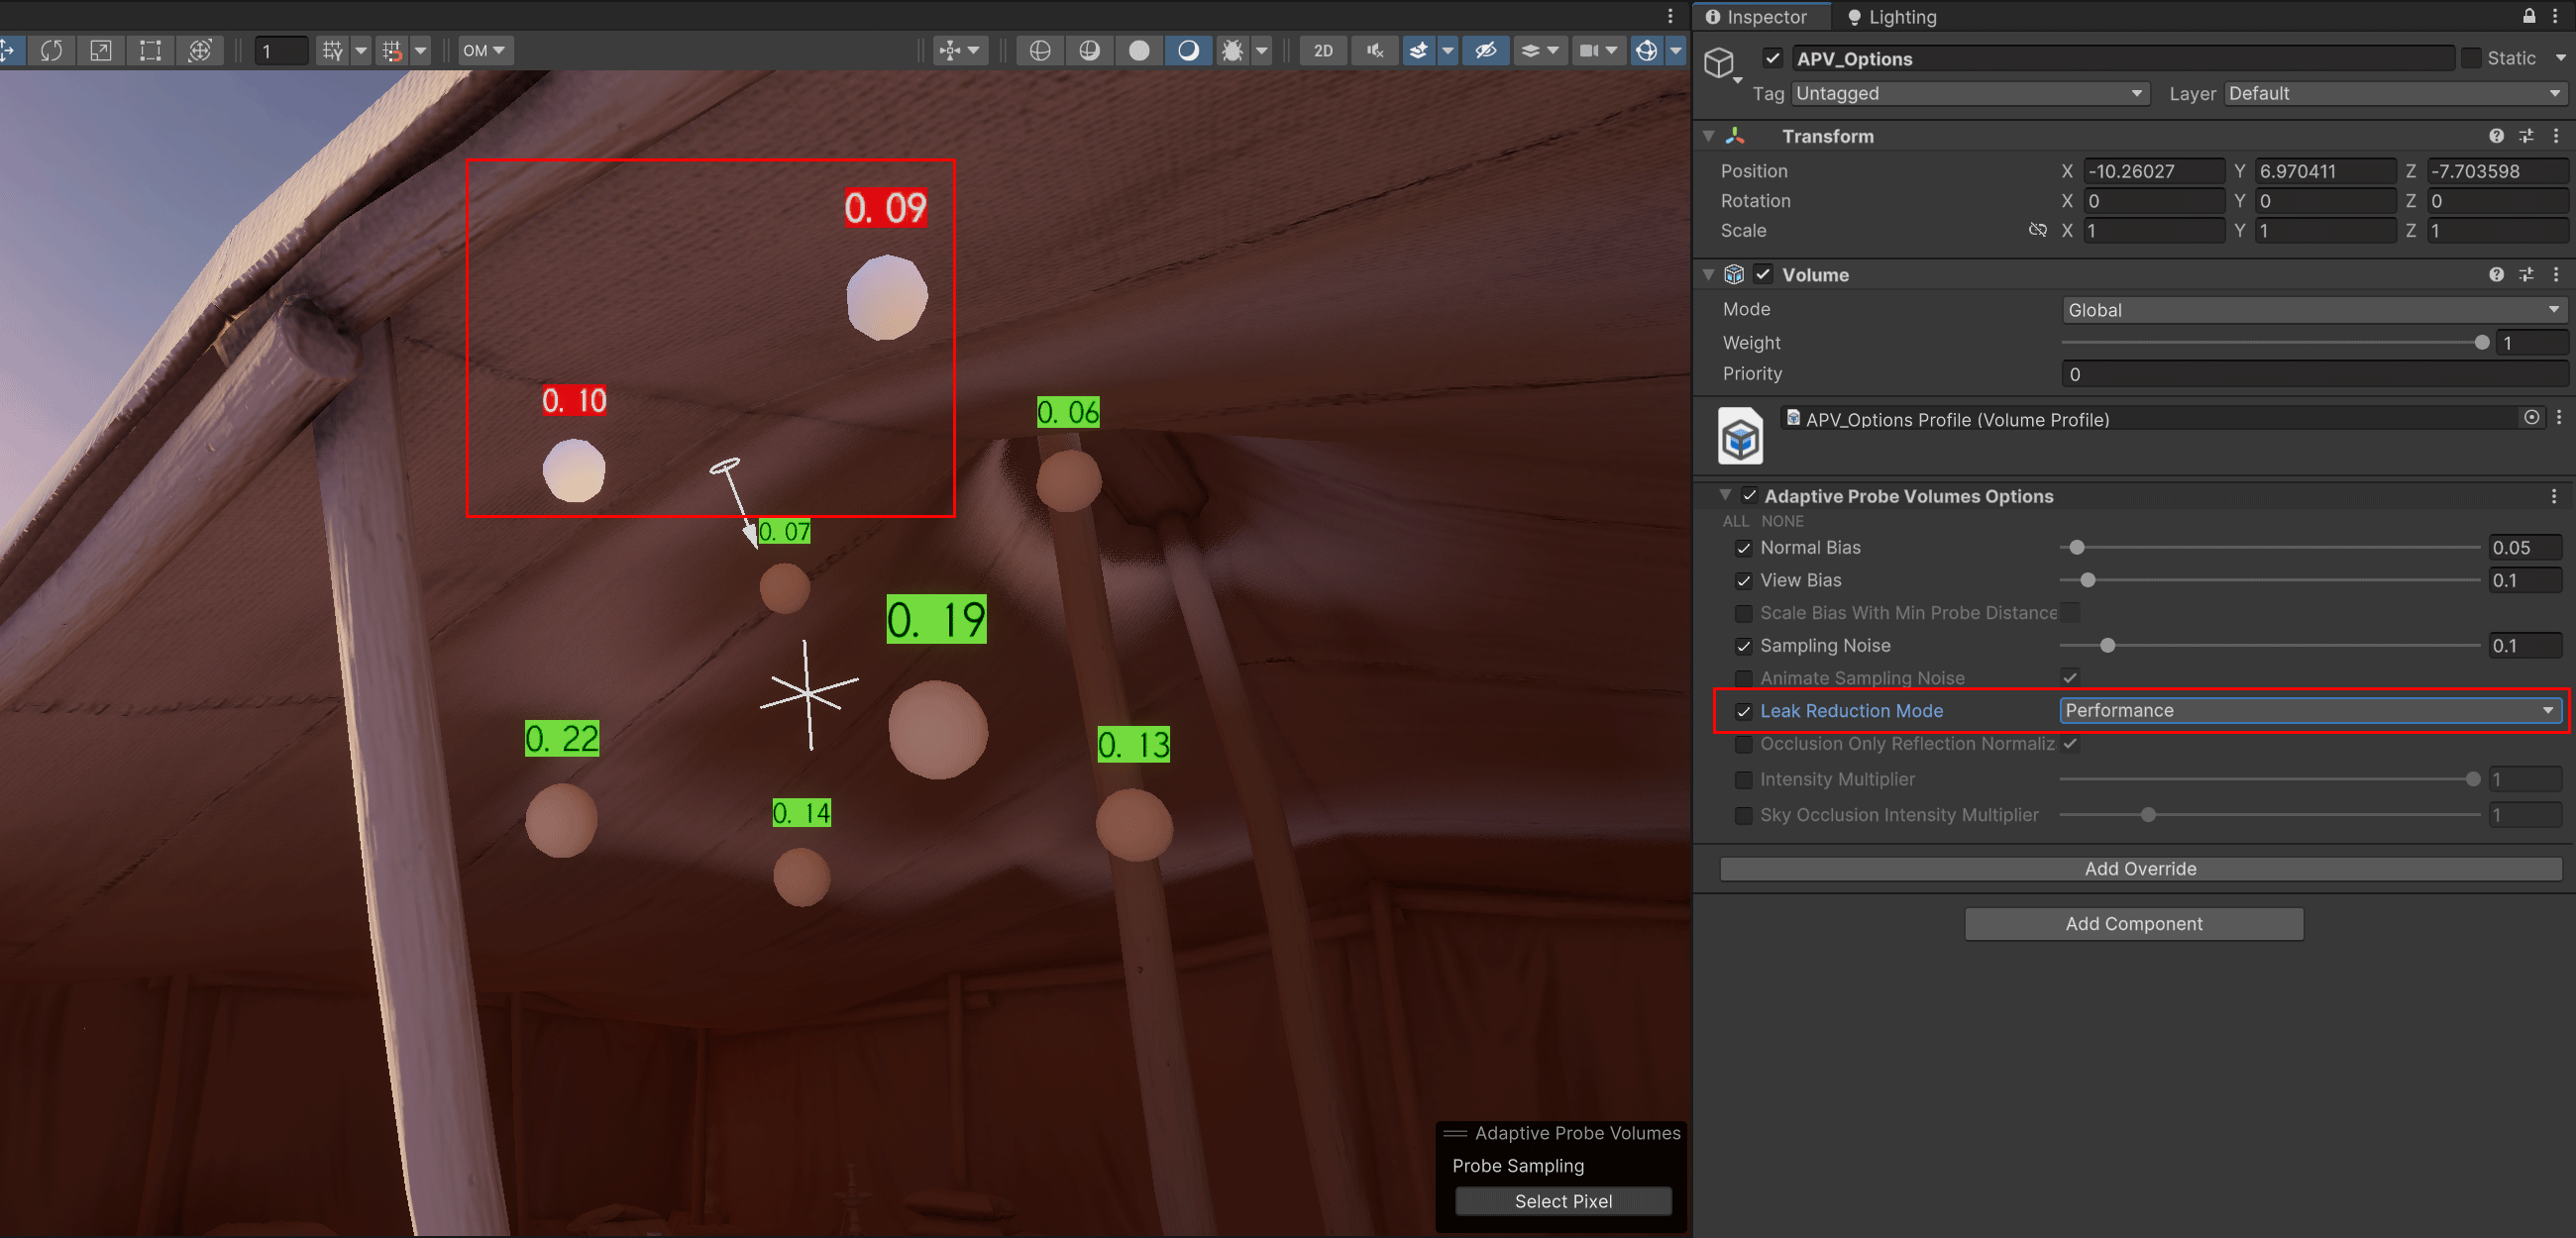Open the Volume Mode dropdown showing Global
Viewport: 2576px width, 1238px height.
[x=2310, y=309]
